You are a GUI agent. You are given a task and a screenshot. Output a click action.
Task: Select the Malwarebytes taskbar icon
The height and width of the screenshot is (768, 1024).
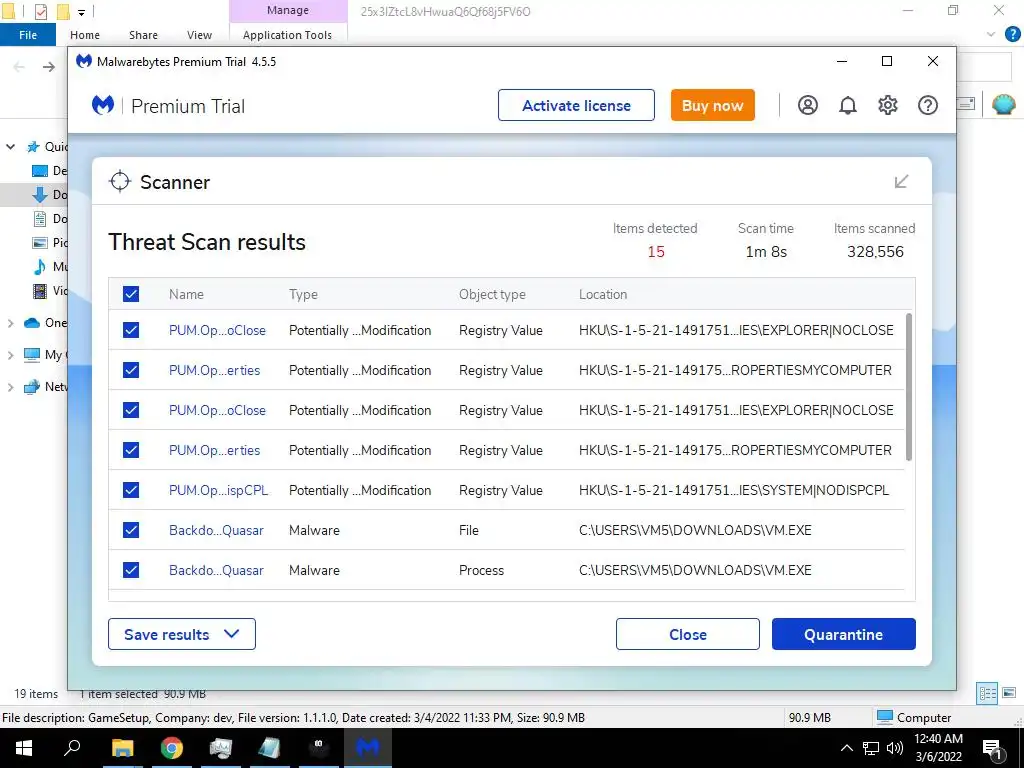[367, 748]
